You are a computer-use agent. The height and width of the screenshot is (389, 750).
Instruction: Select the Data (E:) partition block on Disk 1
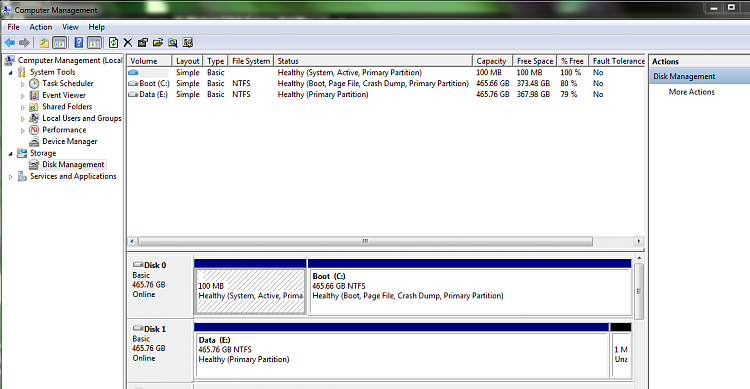[x=402, y=351]
